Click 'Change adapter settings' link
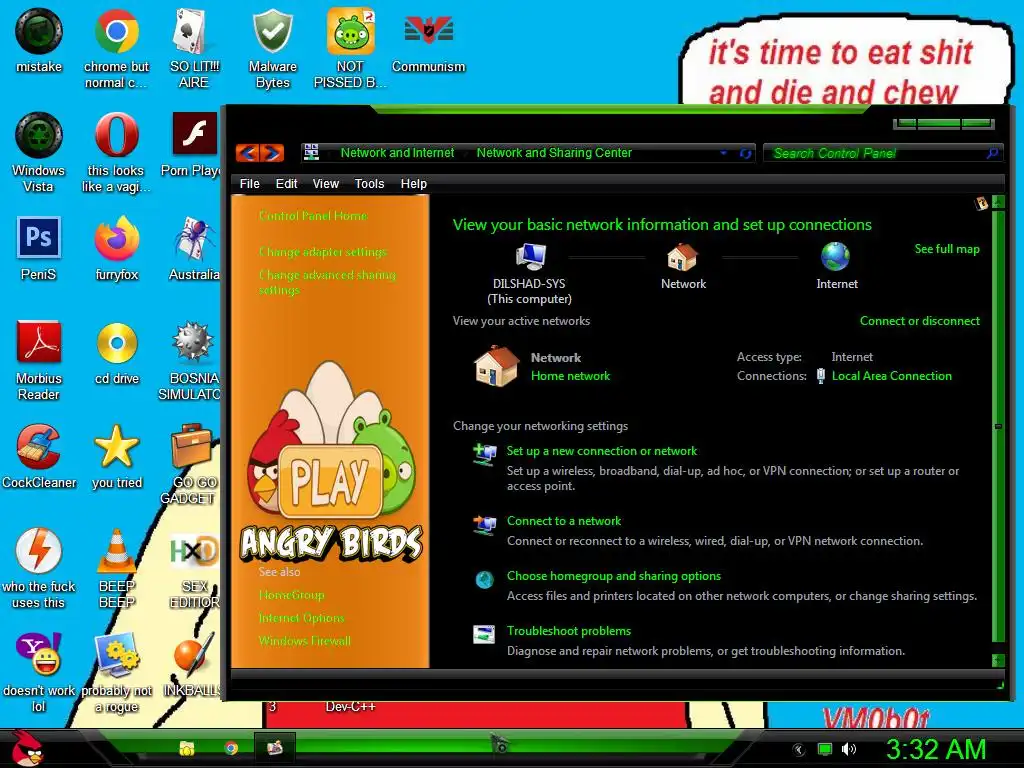1024x768 pixels. click(323, 251)
